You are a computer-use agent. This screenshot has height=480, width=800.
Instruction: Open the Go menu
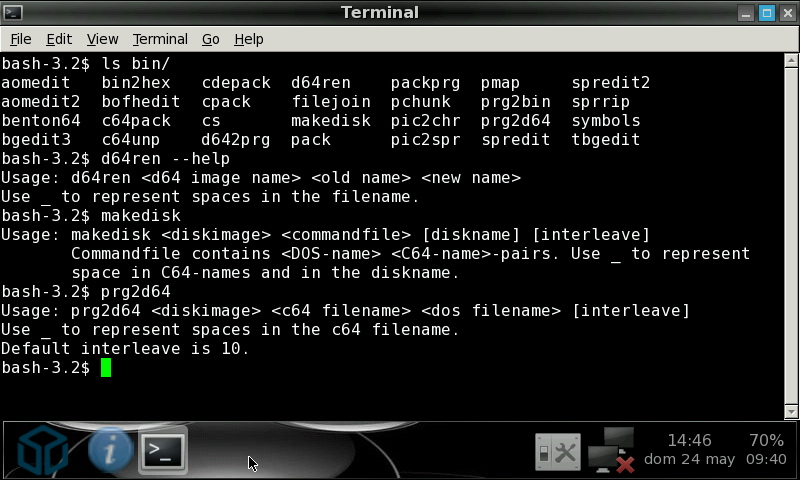[210, 39]
